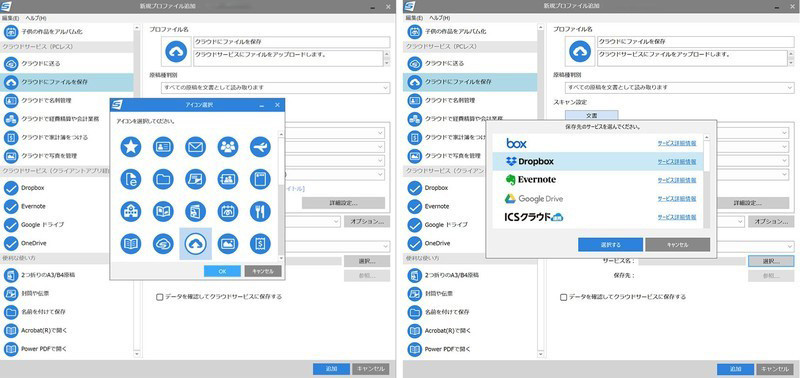Pick the business card album icon

228,179
